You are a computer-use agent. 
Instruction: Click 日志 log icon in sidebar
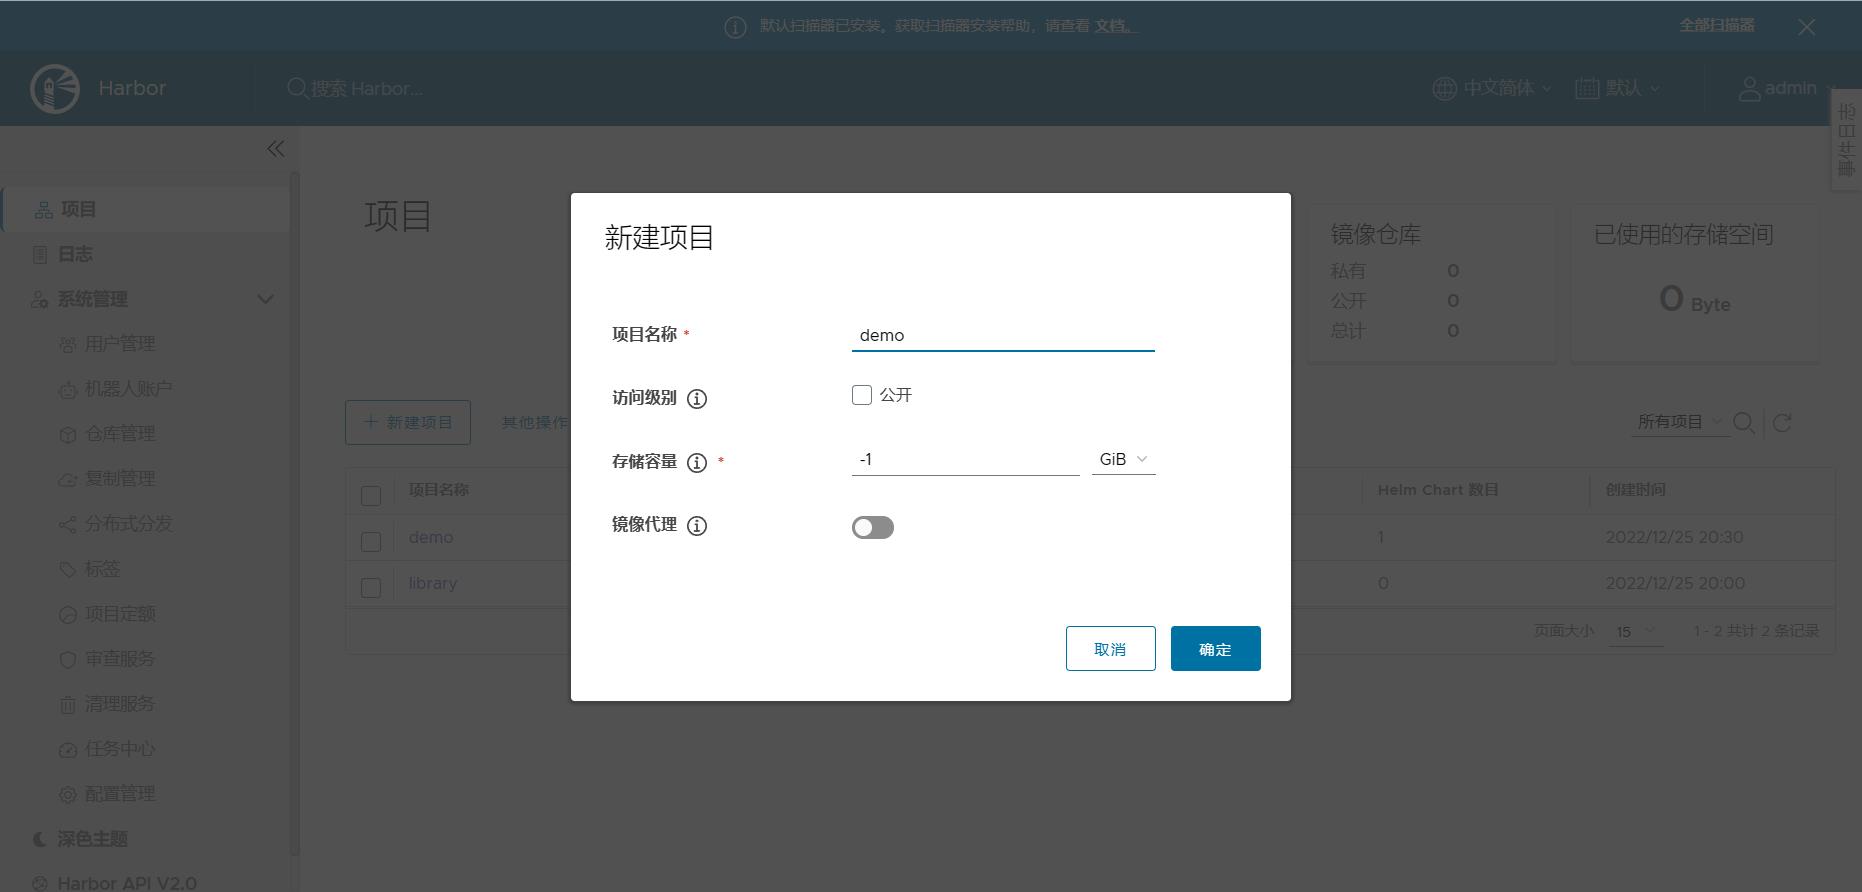(40, 255)
